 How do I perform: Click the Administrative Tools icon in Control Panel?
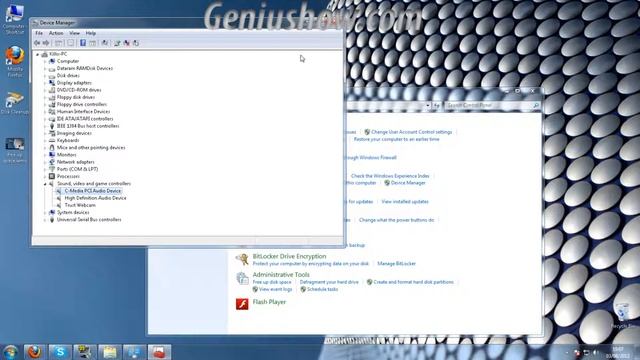click(x=242, y=278)
